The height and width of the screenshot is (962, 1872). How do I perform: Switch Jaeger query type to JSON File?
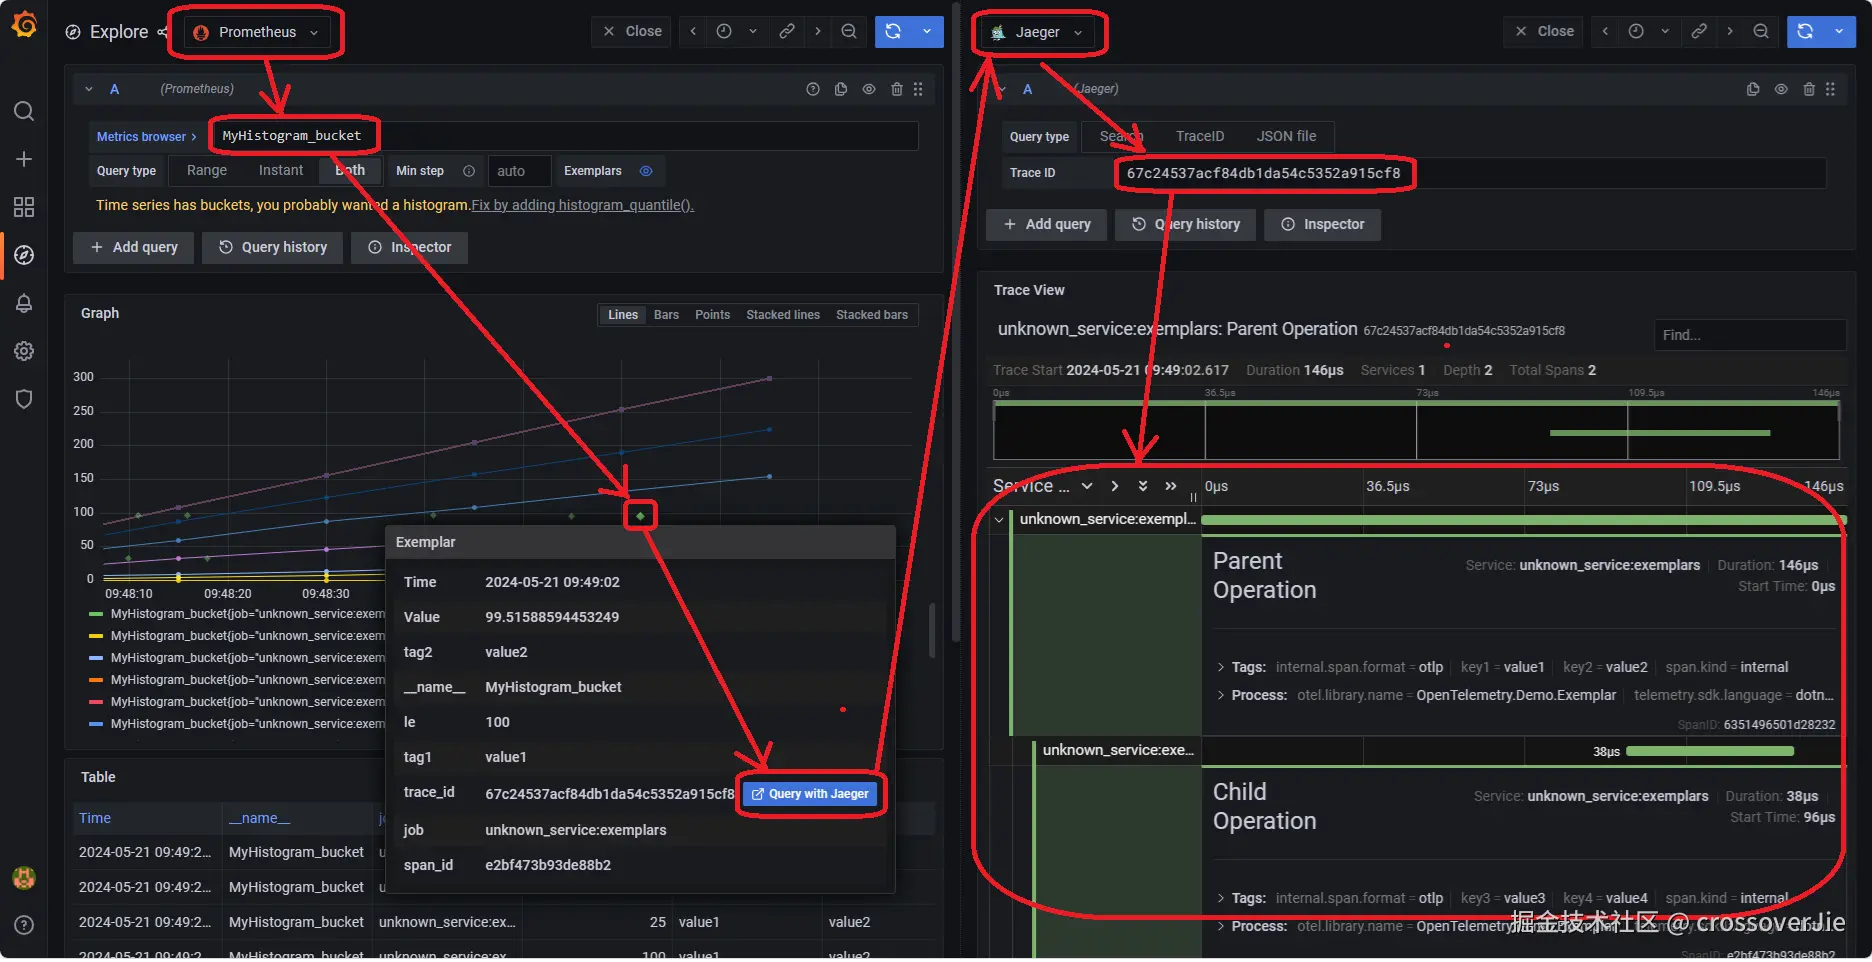(x=1286, y=136)
